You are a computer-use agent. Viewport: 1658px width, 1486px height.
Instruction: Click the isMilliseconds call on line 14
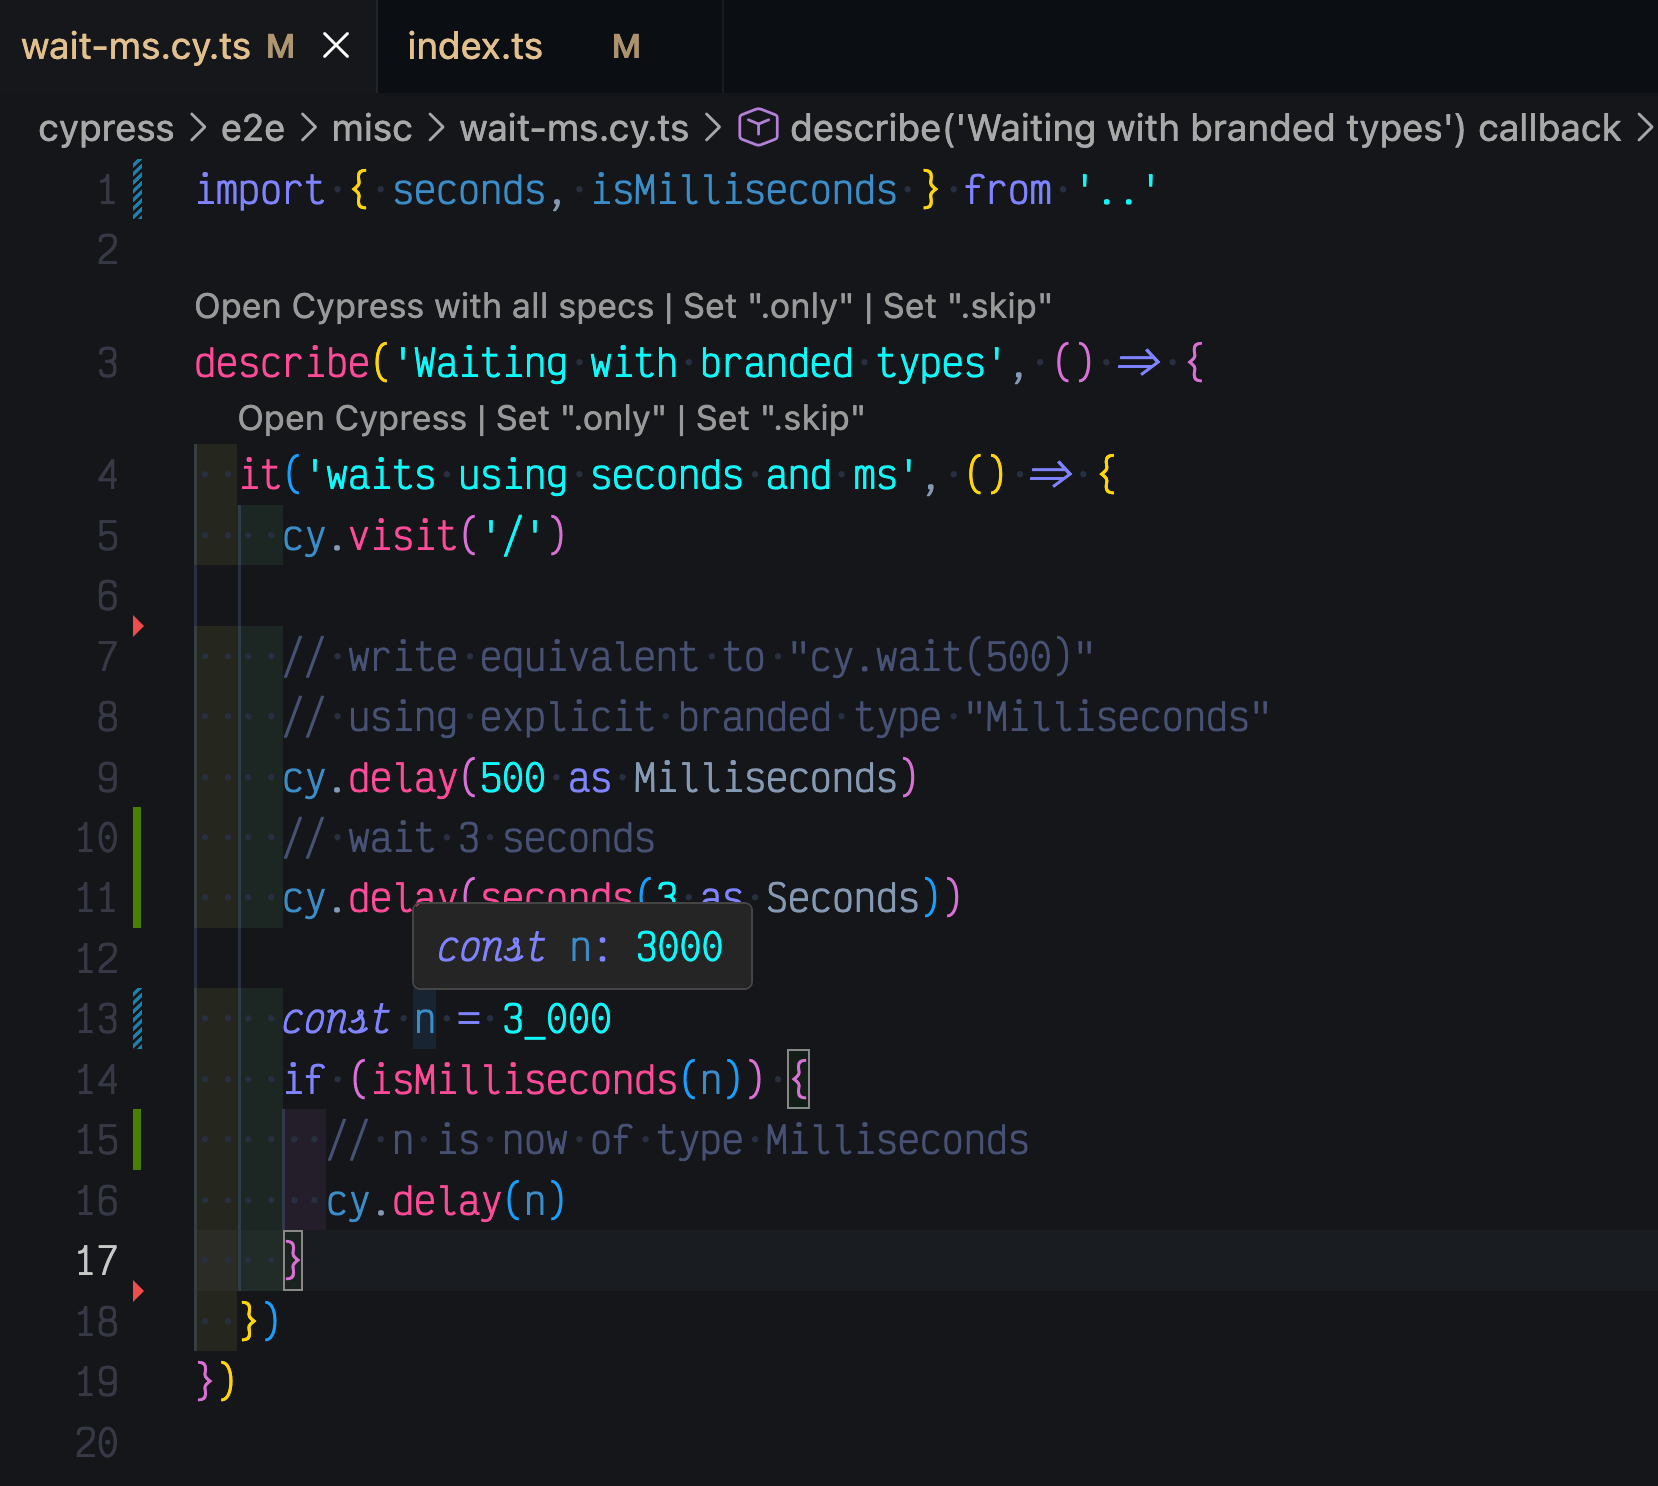(x=524, y=1080)
